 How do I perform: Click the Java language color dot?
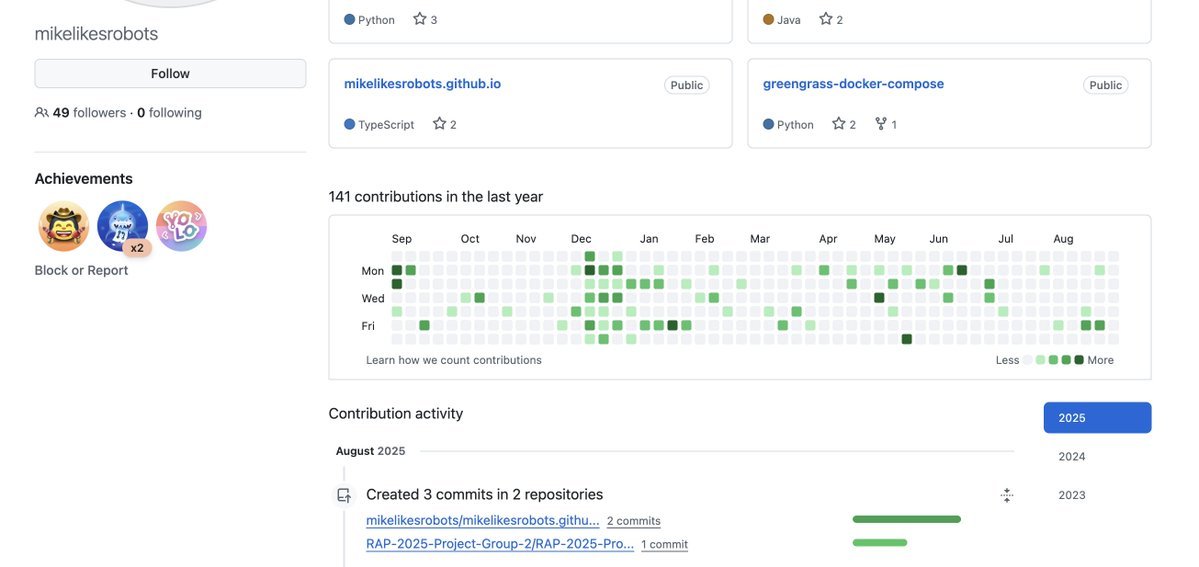tap(768, 19)
